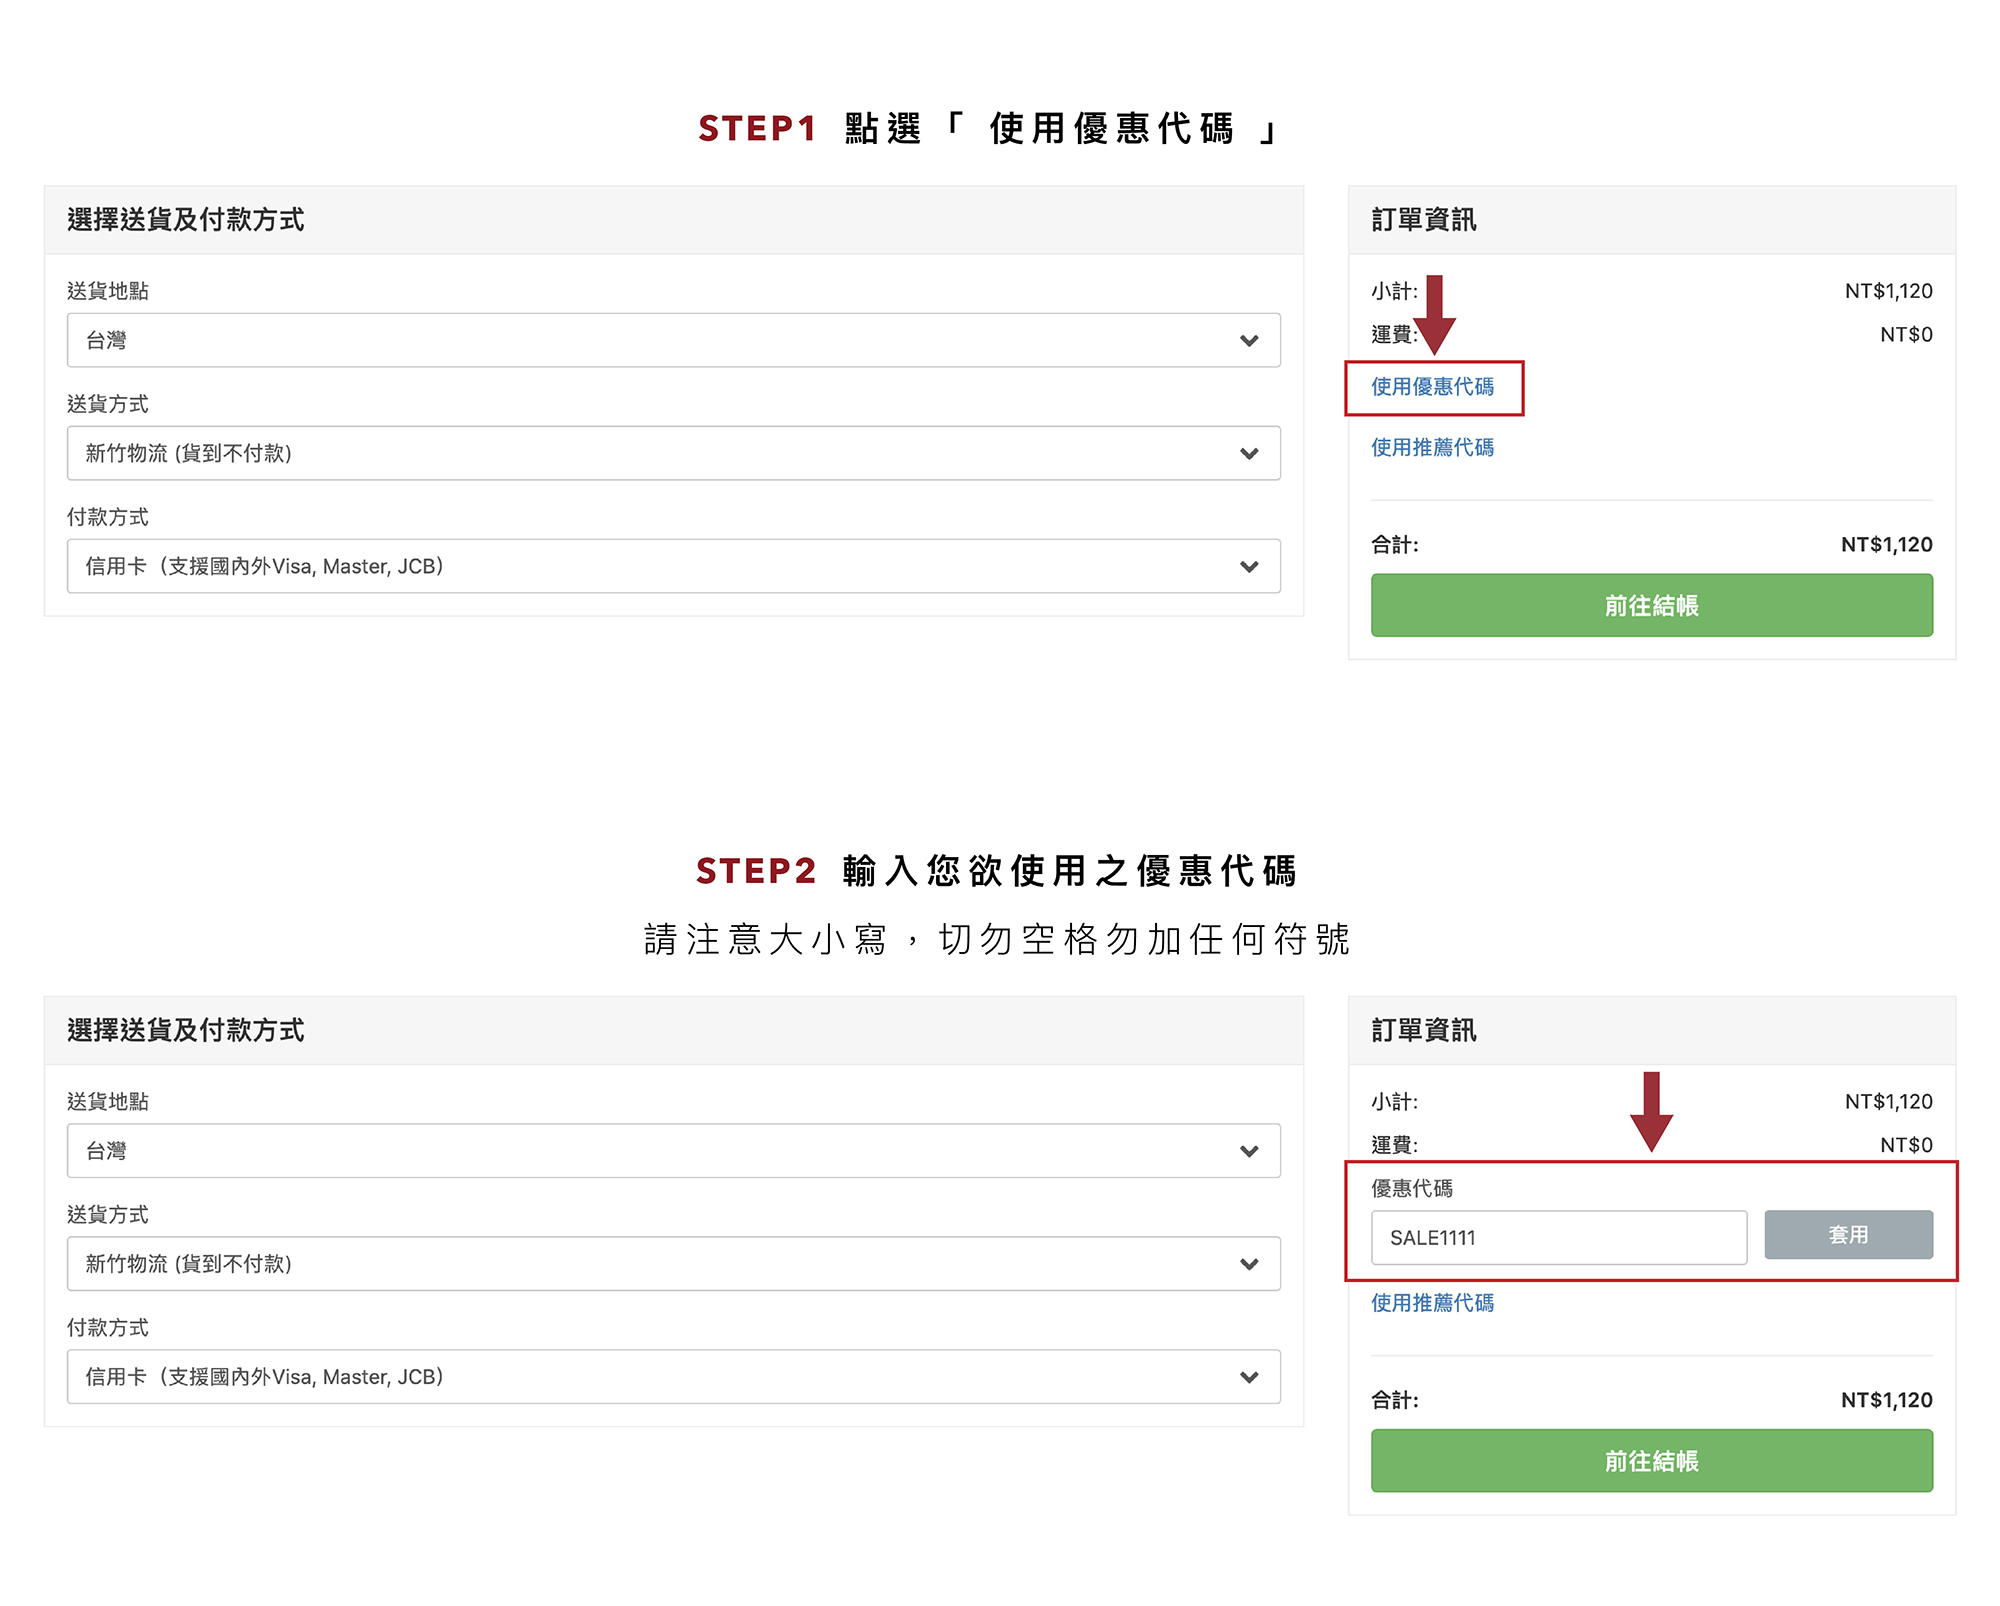Open the 送貨方式 新竹物流 dropdown in Step 1
Image resolution: width=2000 pixels, height=1606 pixels.
(x=673, y=454)
